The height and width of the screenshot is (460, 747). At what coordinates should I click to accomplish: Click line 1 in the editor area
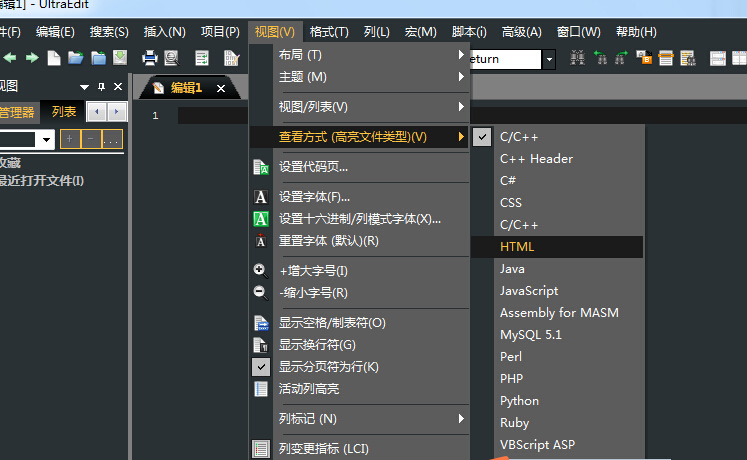click(x=462, y=116)
